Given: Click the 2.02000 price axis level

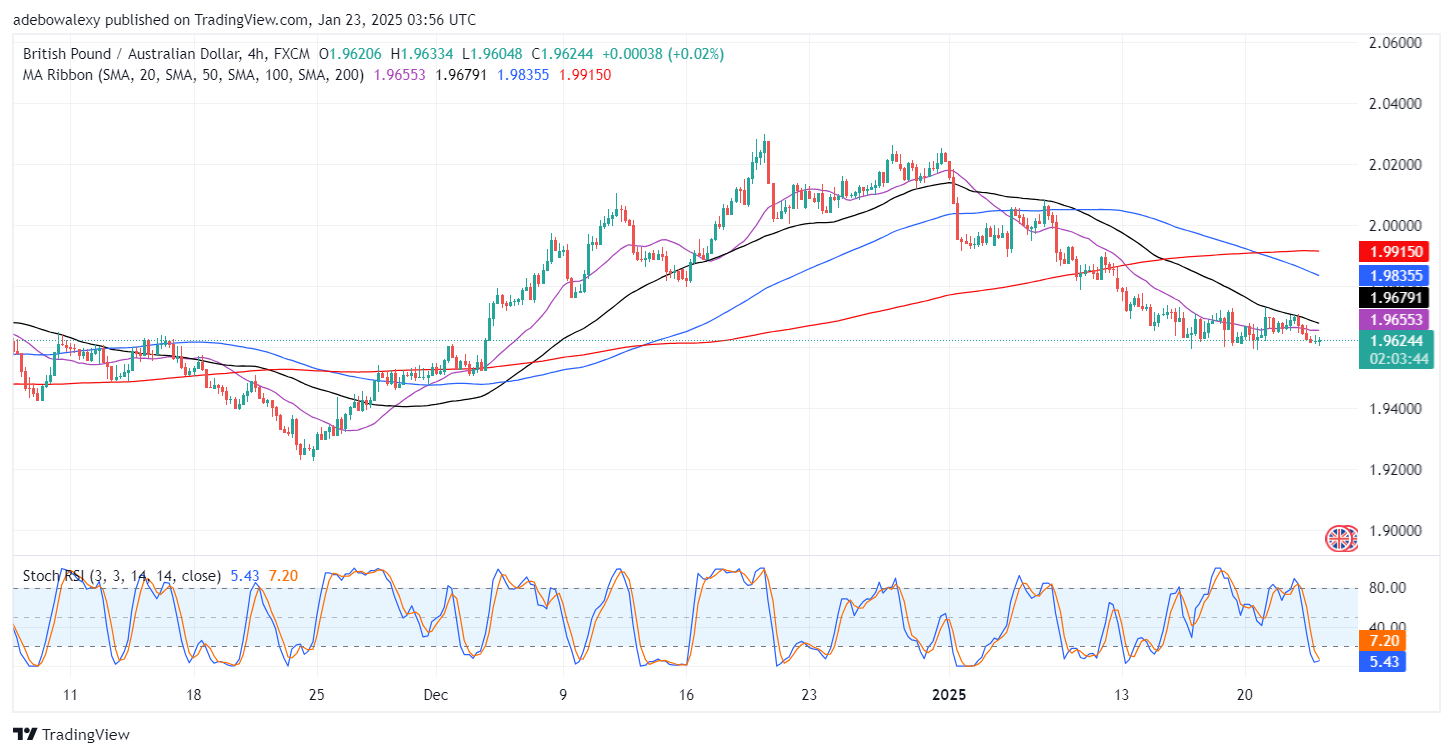Looking at the screenshot, I should coord(1395,165).
